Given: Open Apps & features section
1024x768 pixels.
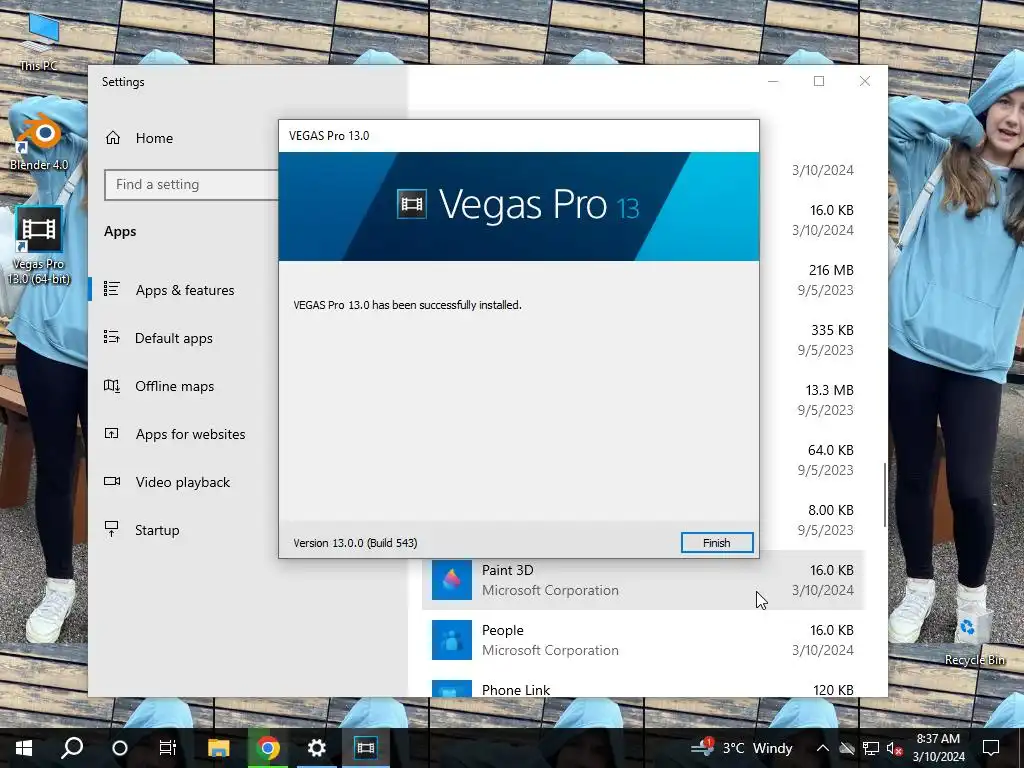Looking at the screenshot, I should 185,290.
